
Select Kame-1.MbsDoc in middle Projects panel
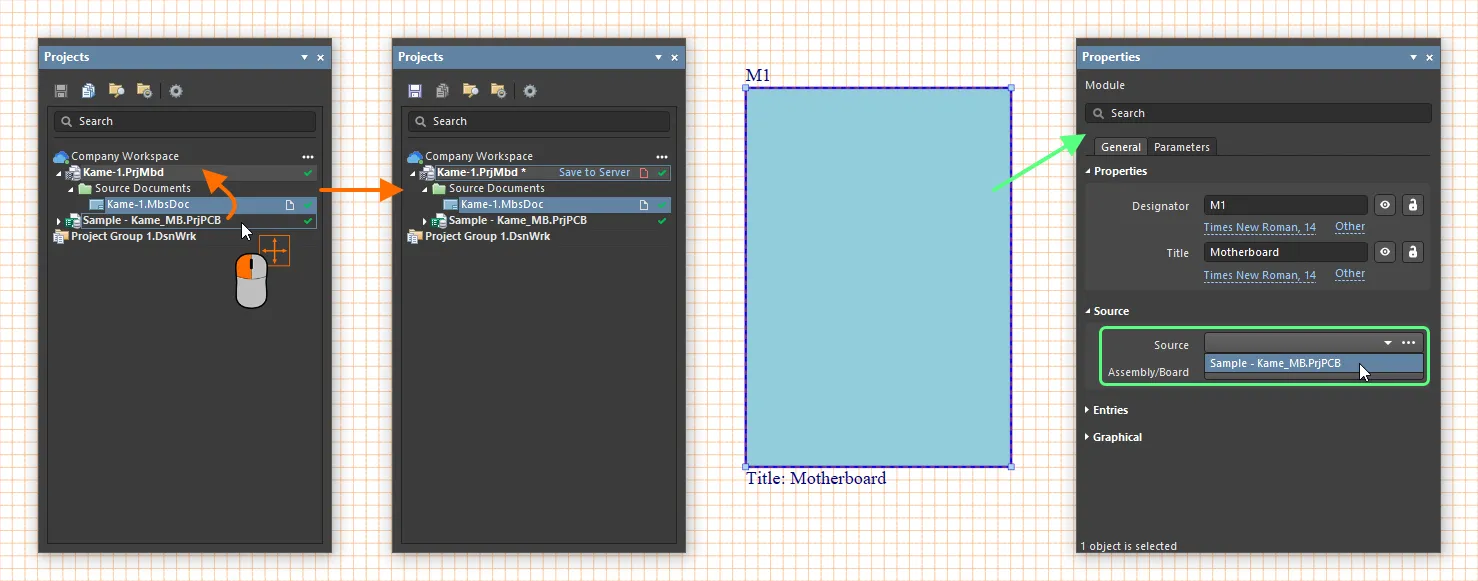[501, 205]
